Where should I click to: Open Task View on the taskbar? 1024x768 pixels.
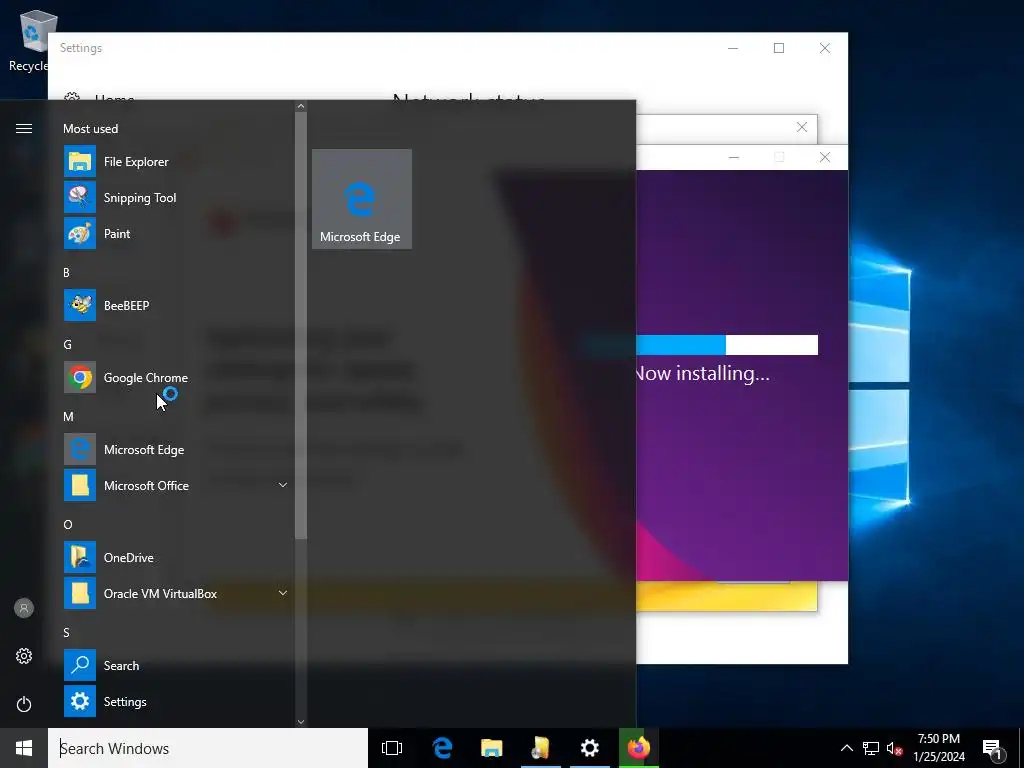click(392, 748)
